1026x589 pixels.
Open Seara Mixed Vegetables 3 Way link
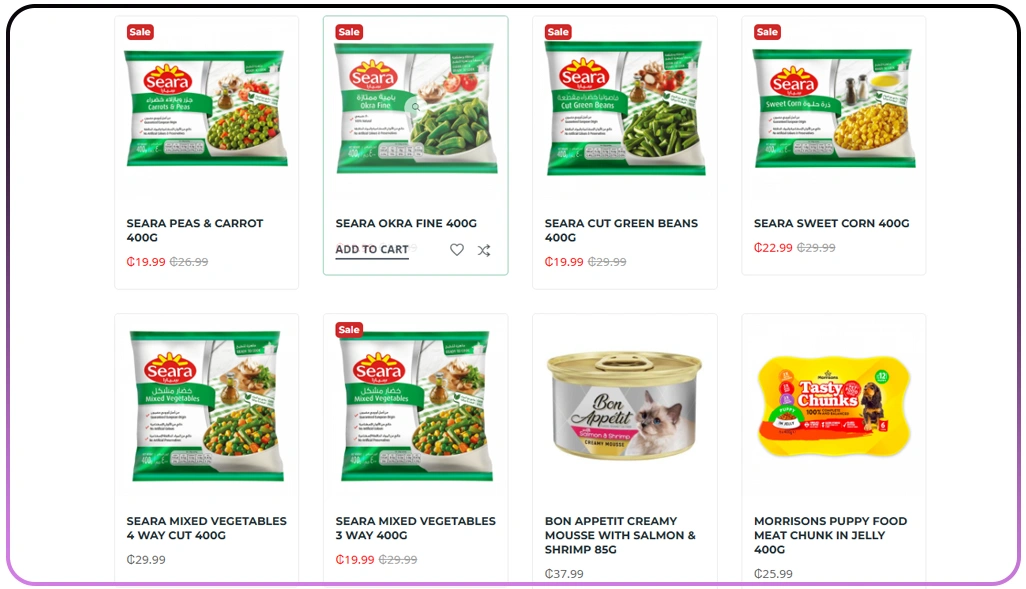tap(416, 528)
